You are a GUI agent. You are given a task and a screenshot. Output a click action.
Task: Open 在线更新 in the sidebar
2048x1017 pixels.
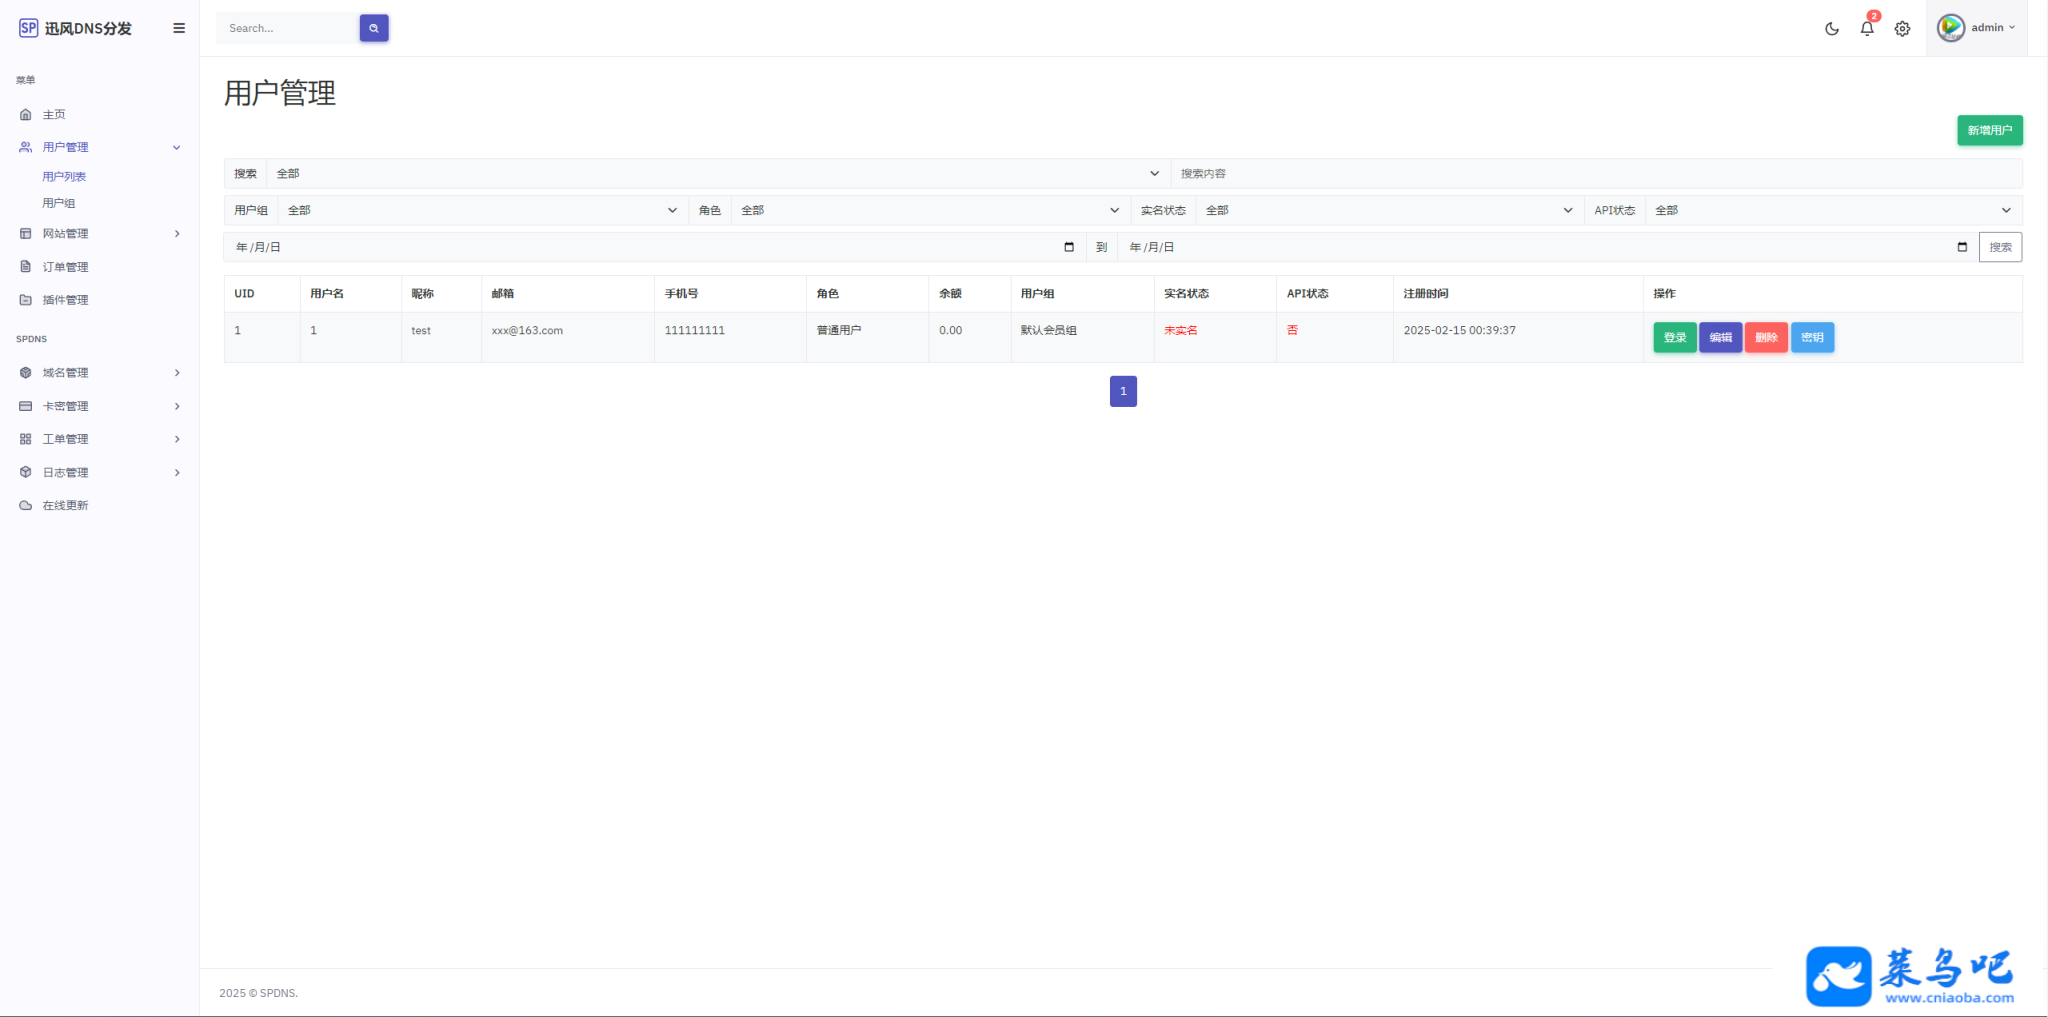tap(65, 505)
